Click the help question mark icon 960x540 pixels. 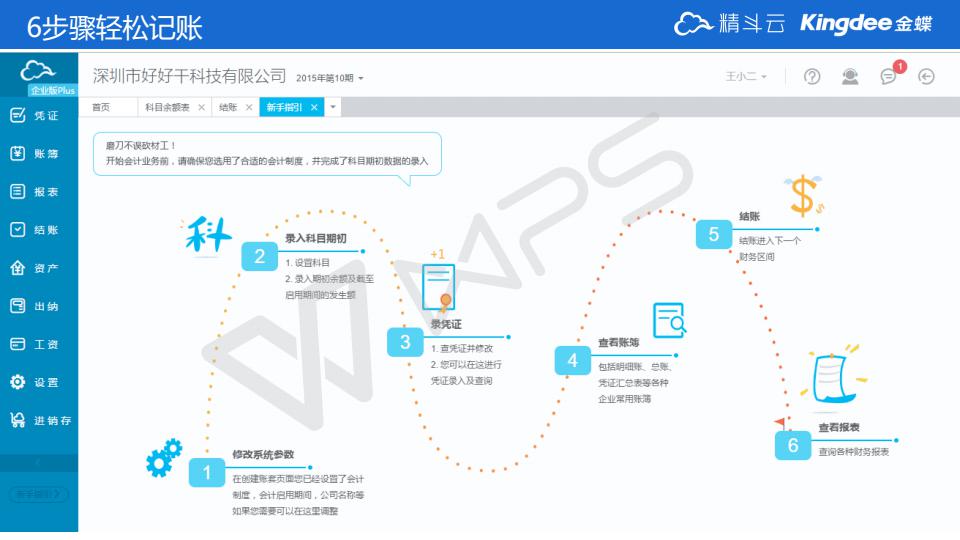pyautogui.click(x=812, y=77)
